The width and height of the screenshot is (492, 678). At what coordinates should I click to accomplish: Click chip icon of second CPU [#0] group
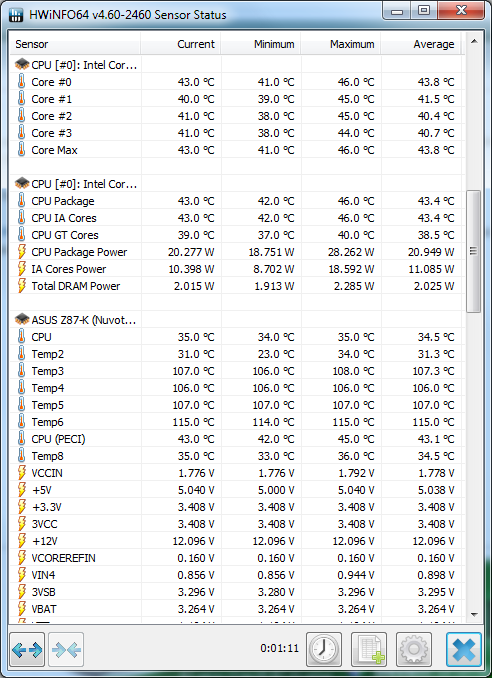pyautogui.click(x=22, y=184)
